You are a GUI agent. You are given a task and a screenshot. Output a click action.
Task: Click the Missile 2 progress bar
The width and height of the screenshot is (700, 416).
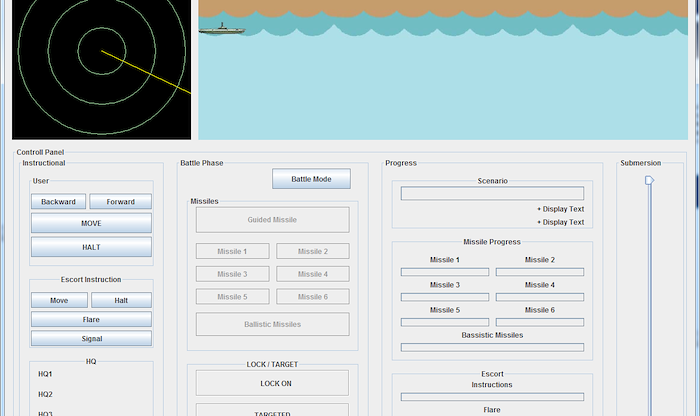pos(540,272)
